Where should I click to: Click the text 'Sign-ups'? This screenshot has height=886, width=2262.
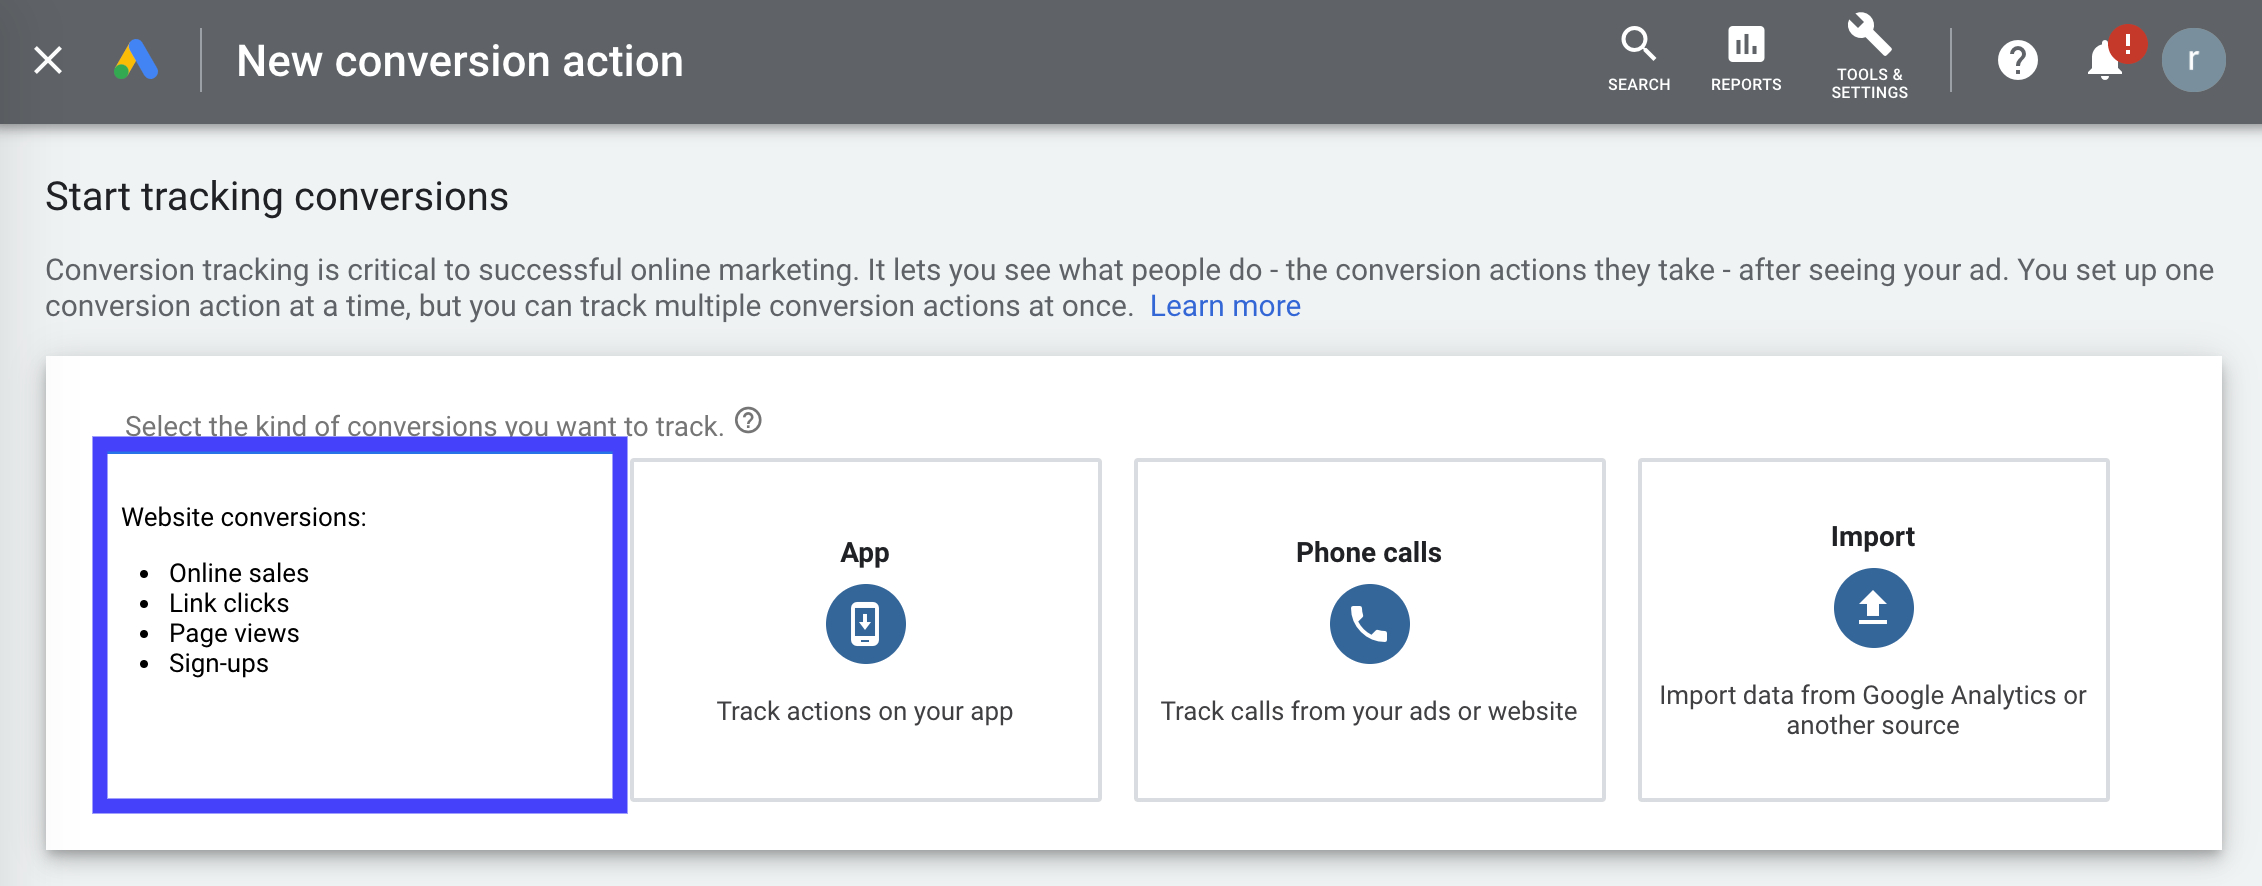click(219, 663)
